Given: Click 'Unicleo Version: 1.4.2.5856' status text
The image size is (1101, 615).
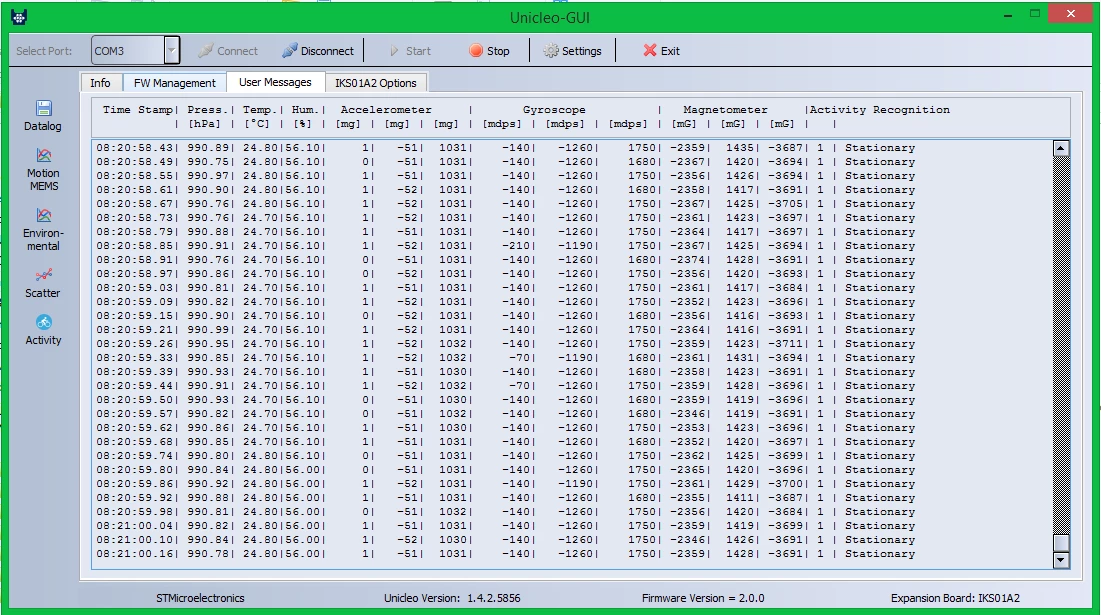Looking at the screenshot, I should [452, 598].
